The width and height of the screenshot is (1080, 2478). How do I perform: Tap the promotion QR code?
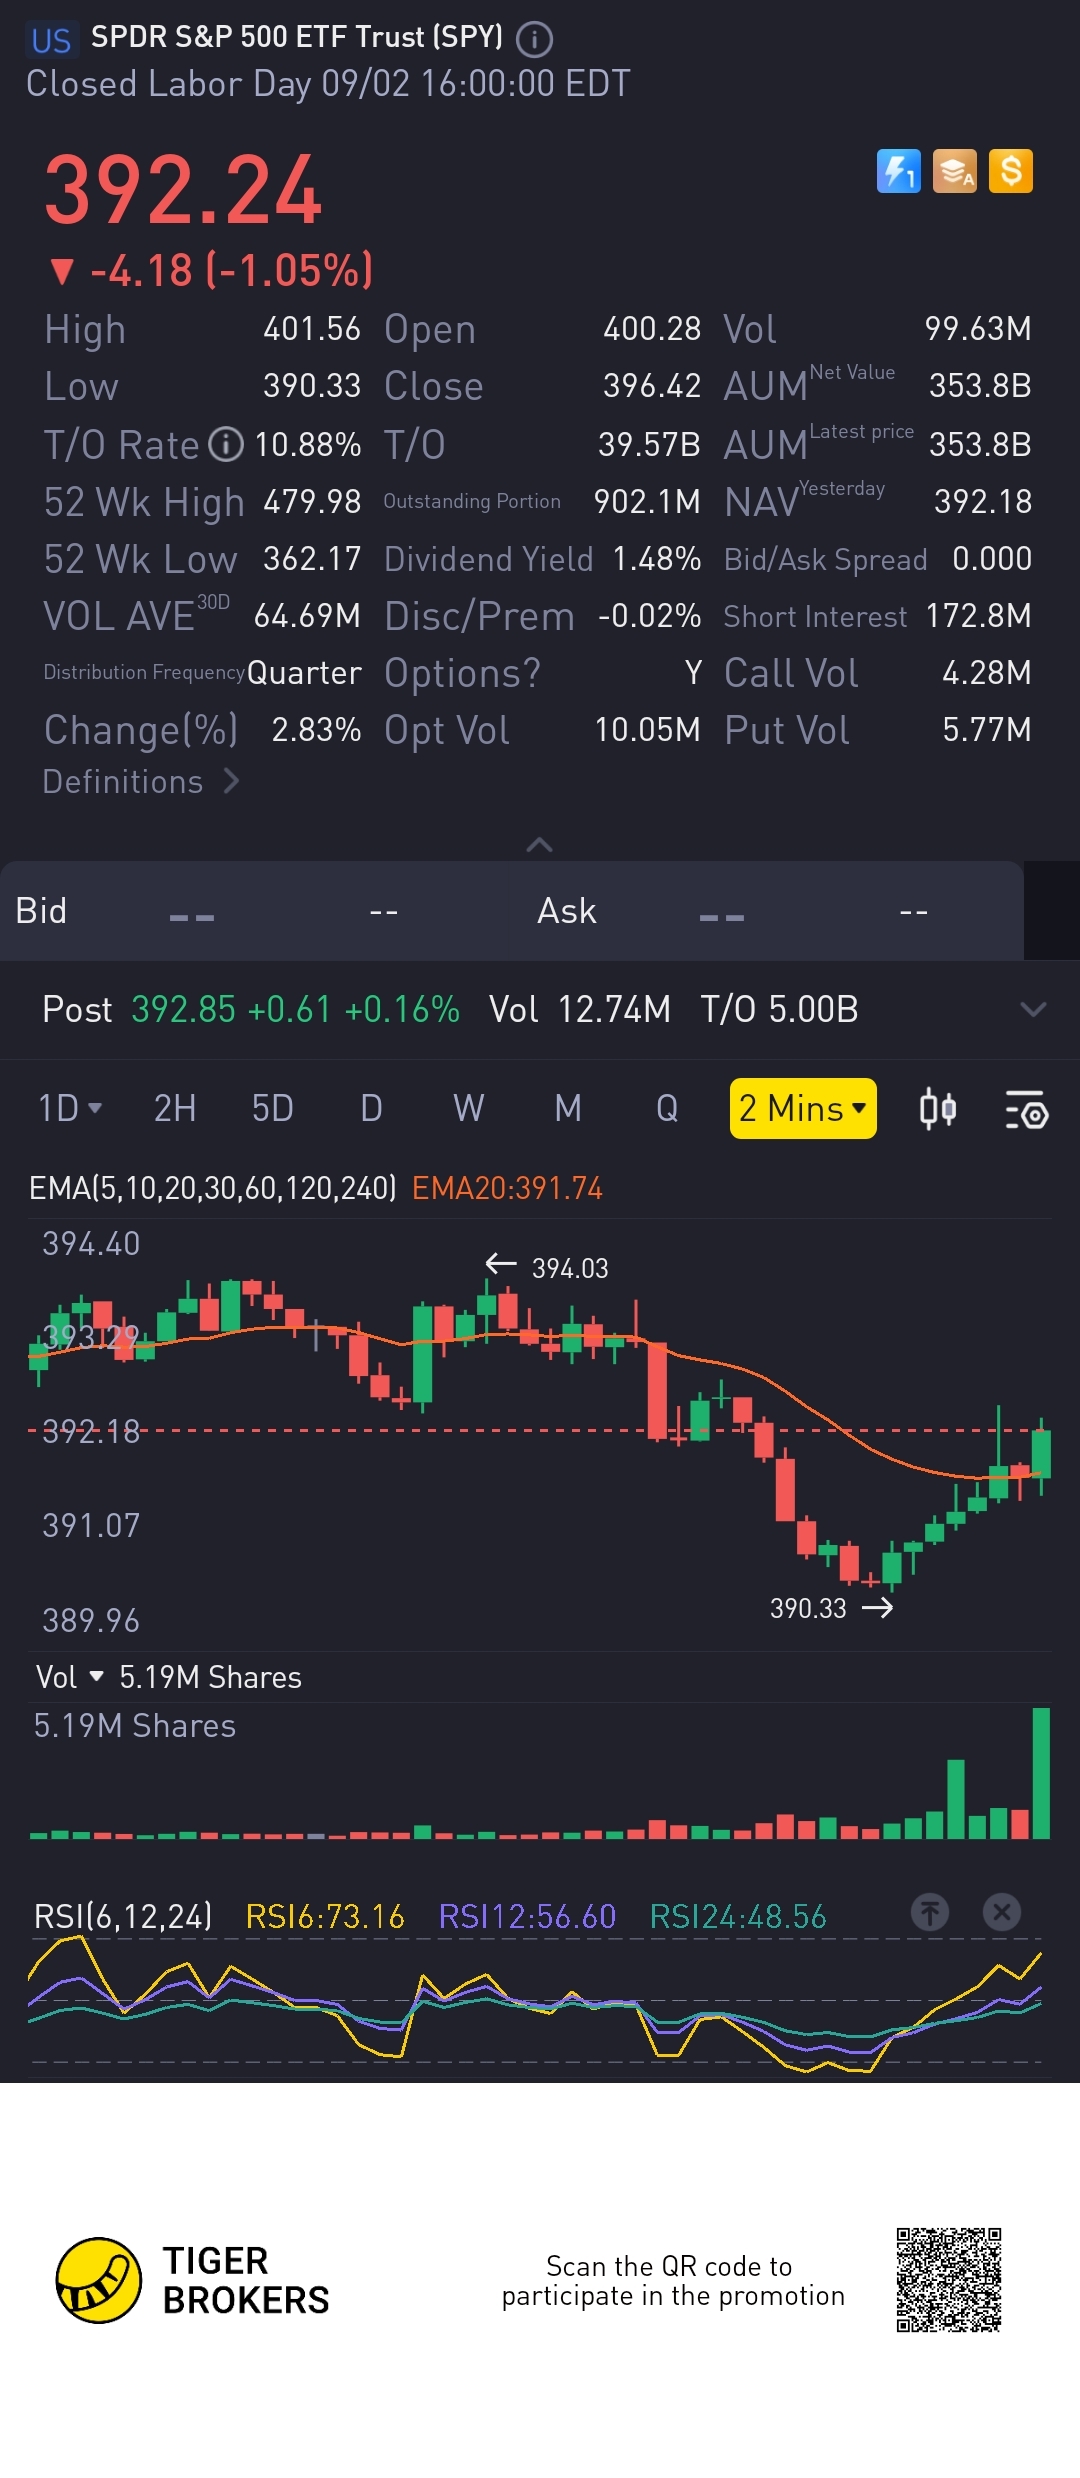[948, 2280]
